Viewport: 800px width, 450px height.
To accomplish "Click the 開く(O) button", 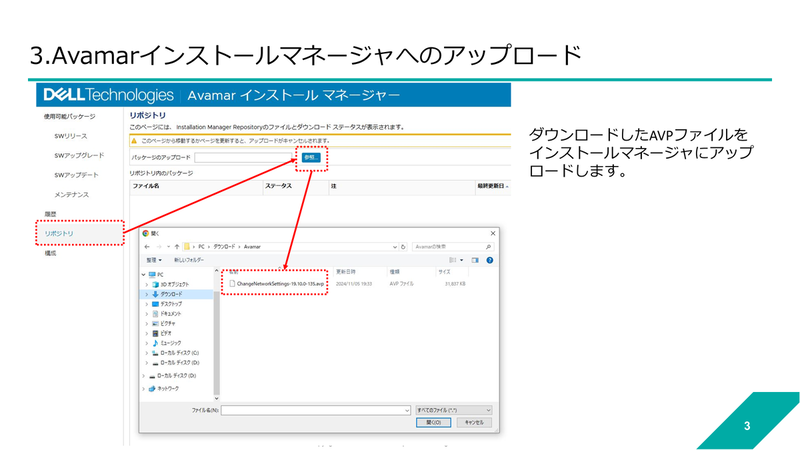I will (x=433, y=422).
